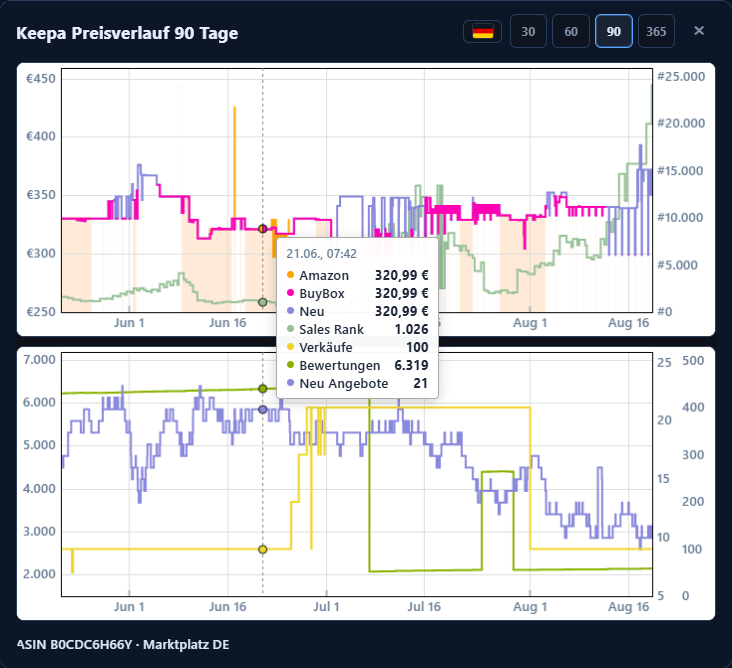Click the Neu Angebote marker on lower chart
Screen dimensions: 732x668
pyautogui.click(x=262, y=409)
